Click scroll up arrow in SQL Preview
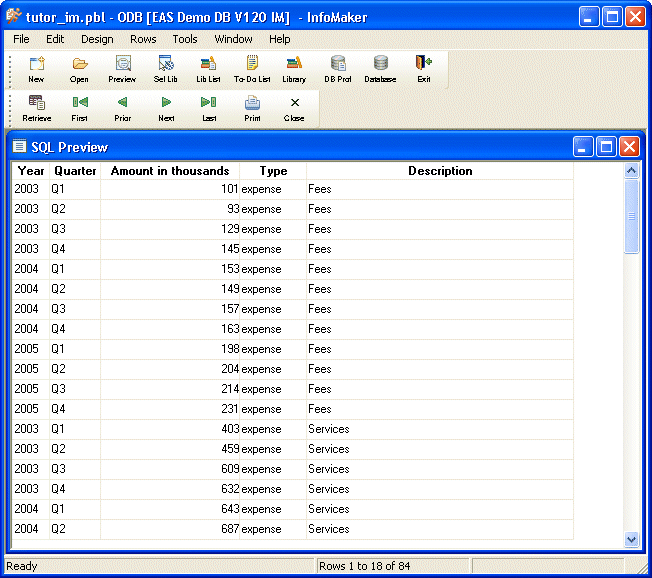Viewport: 652px width, 578px height. point(631,170)
